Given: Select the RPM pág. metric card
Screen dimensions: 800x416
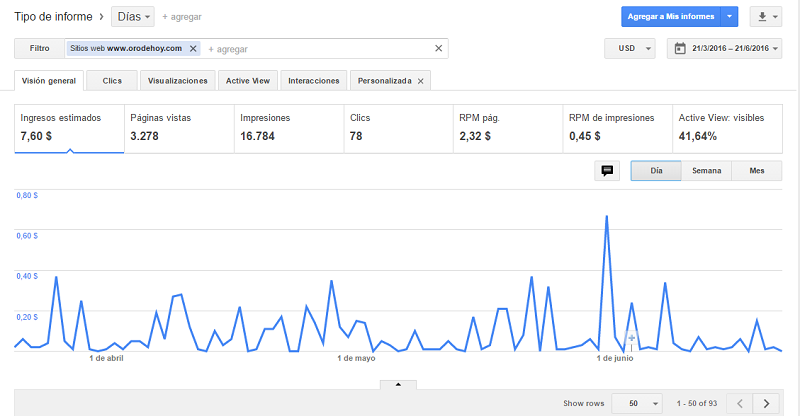Looking at the screenshot, I should 508,129.
